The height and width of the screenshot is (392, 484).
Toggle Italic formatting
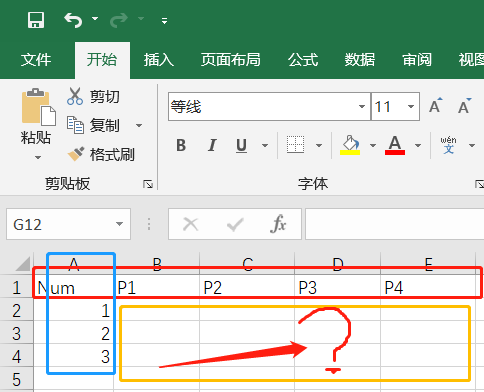pos(212,145)
